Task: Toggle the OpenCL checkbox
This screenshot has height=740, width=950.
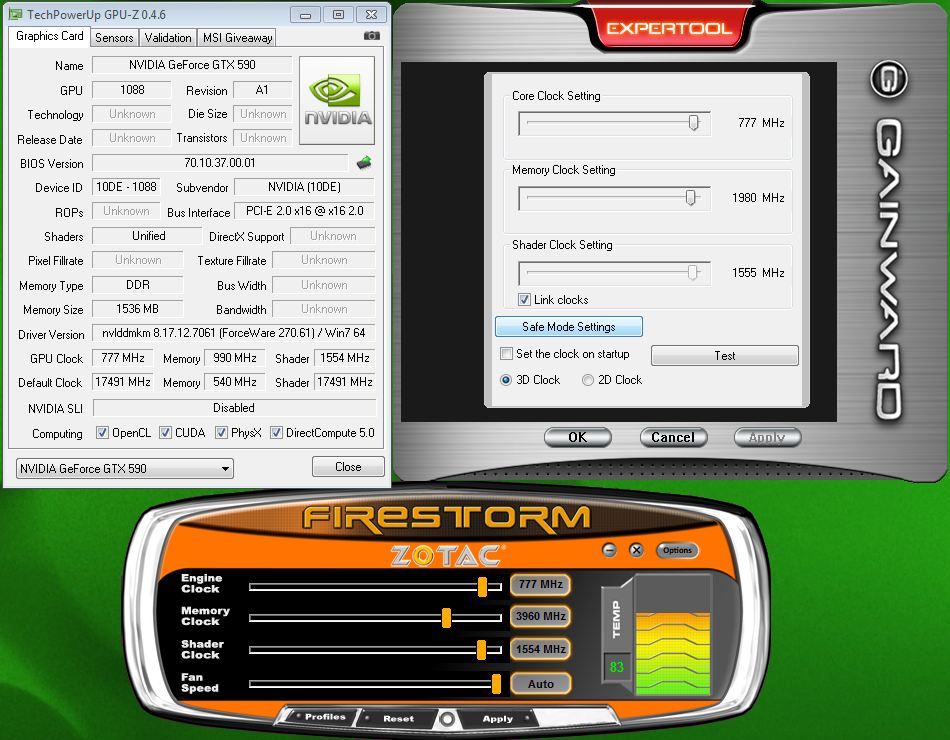Action: pyautogui.click(x=102, y=433)
